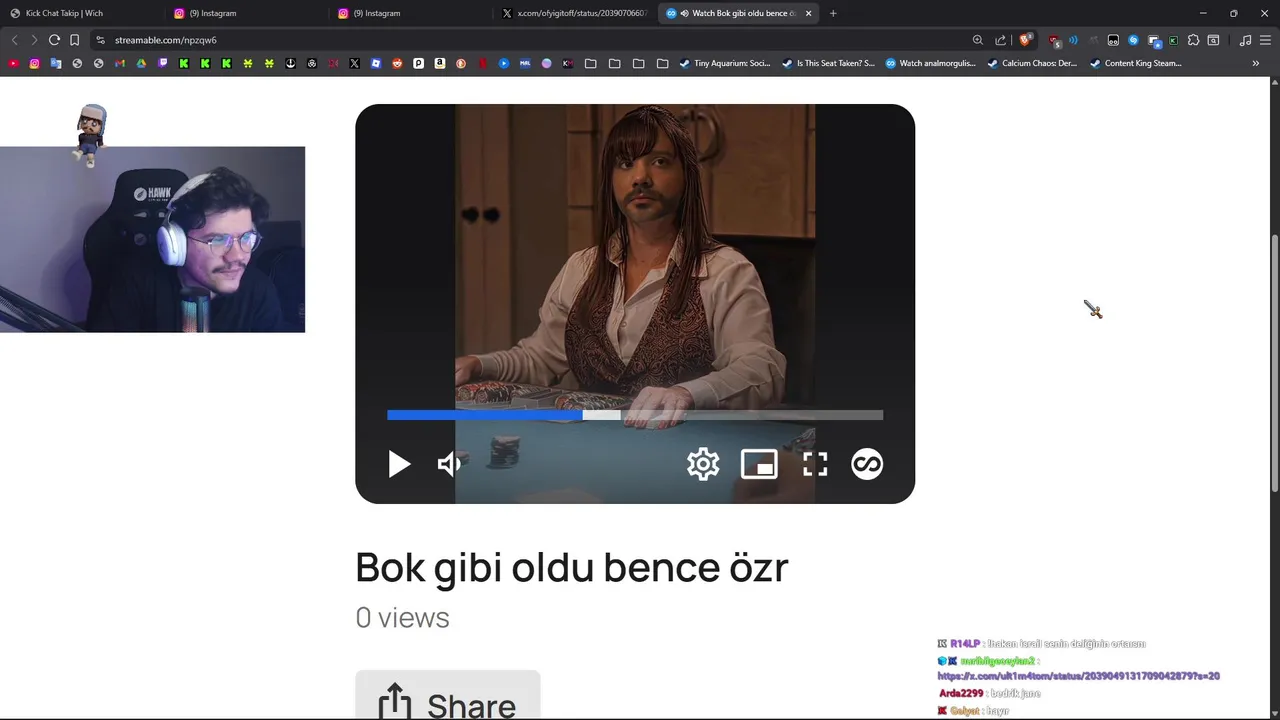Open the X bookmark icon
Image resolution: width=1280 pixels, height=720 pixels.
click(x=354, y=63)
